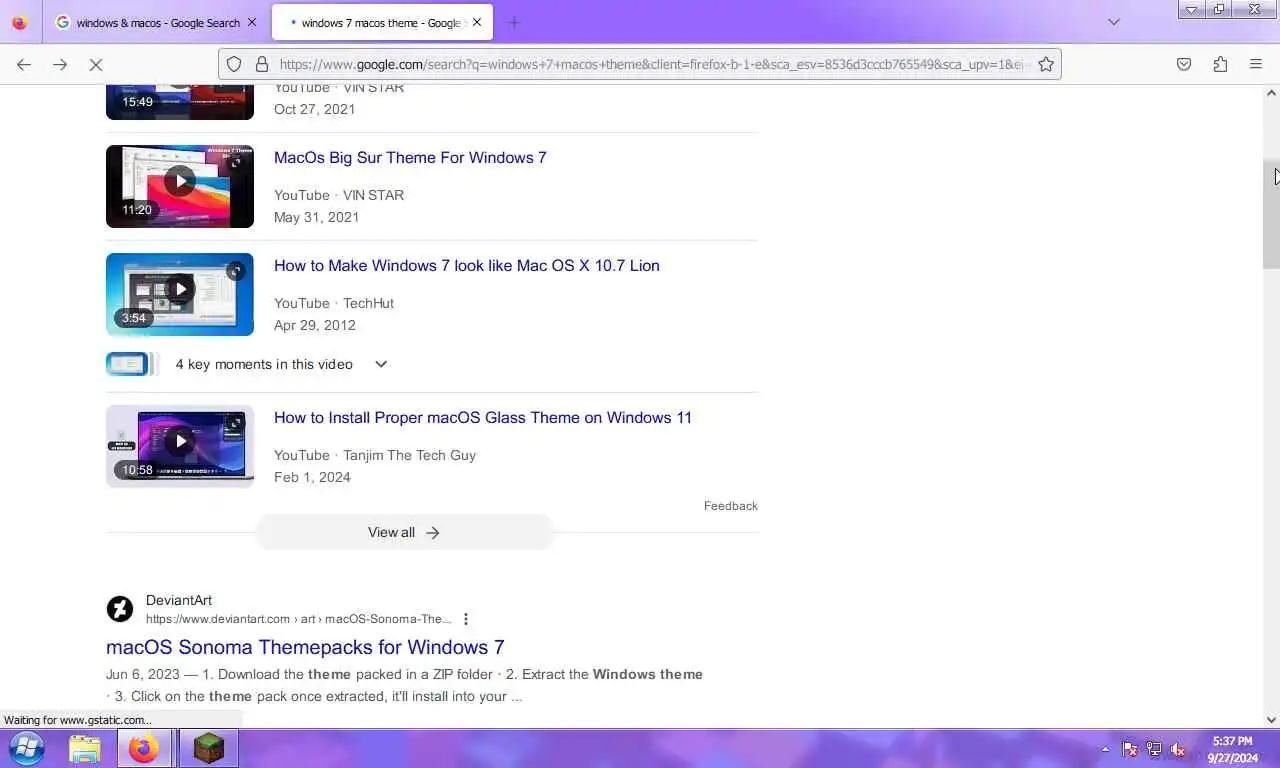1280x768 pixels.
Task: Open 'macOS Sonoma Themepacks for Windows 7' result
Action: [x=305, y=647]
